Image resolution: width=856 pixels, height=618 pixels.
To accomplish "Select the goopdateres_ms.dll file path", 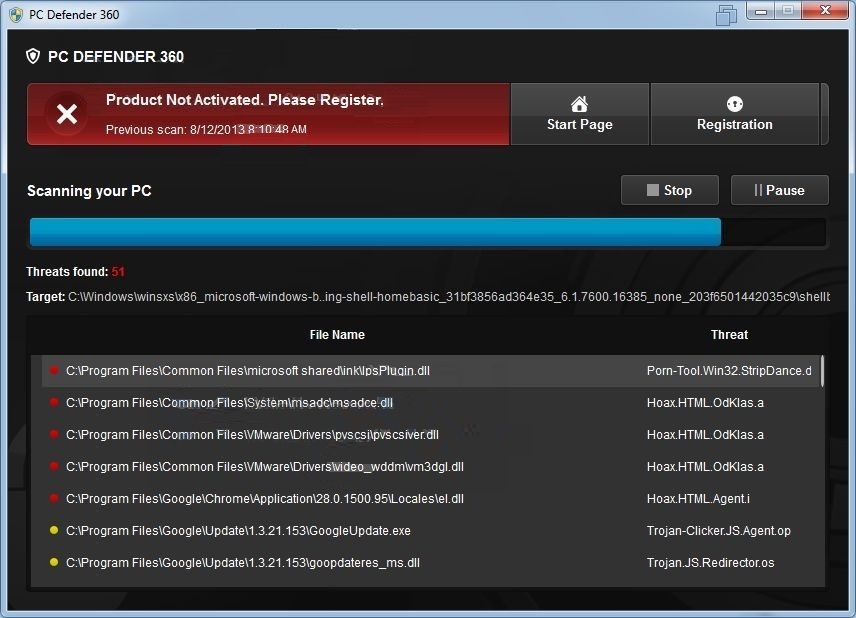I will [243, 562].
